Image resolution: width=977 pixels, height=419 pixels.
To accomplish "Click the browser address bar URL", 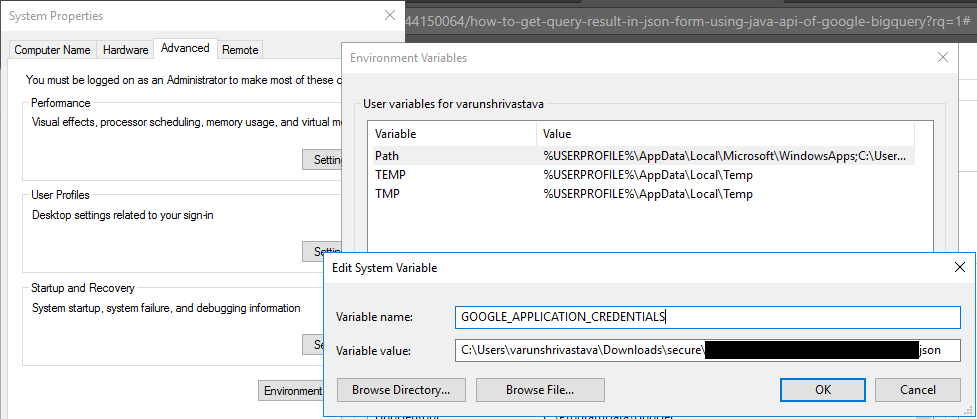I will [x=689, y=21].
